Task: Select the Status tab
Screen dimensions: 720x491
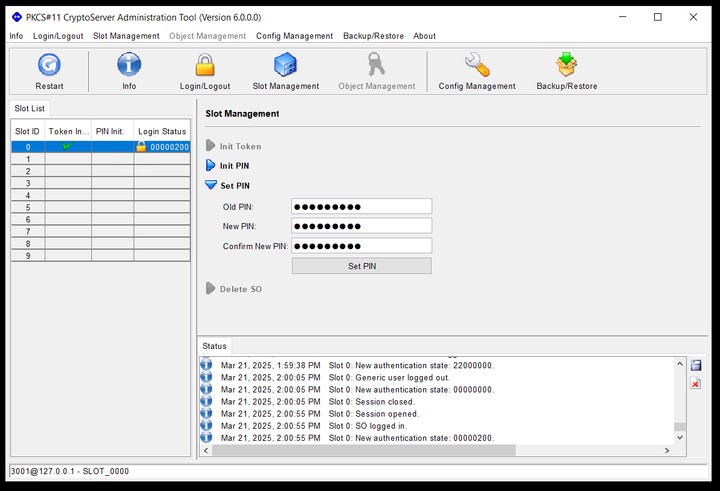Action: [214, 346]
